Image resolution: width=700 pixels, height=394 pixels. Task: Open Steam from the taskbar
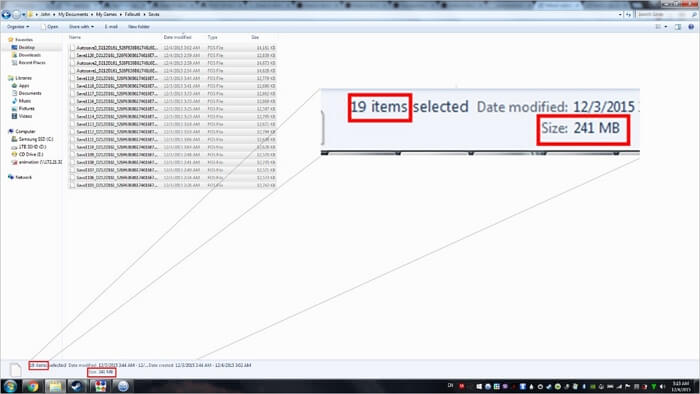point(77,386)
